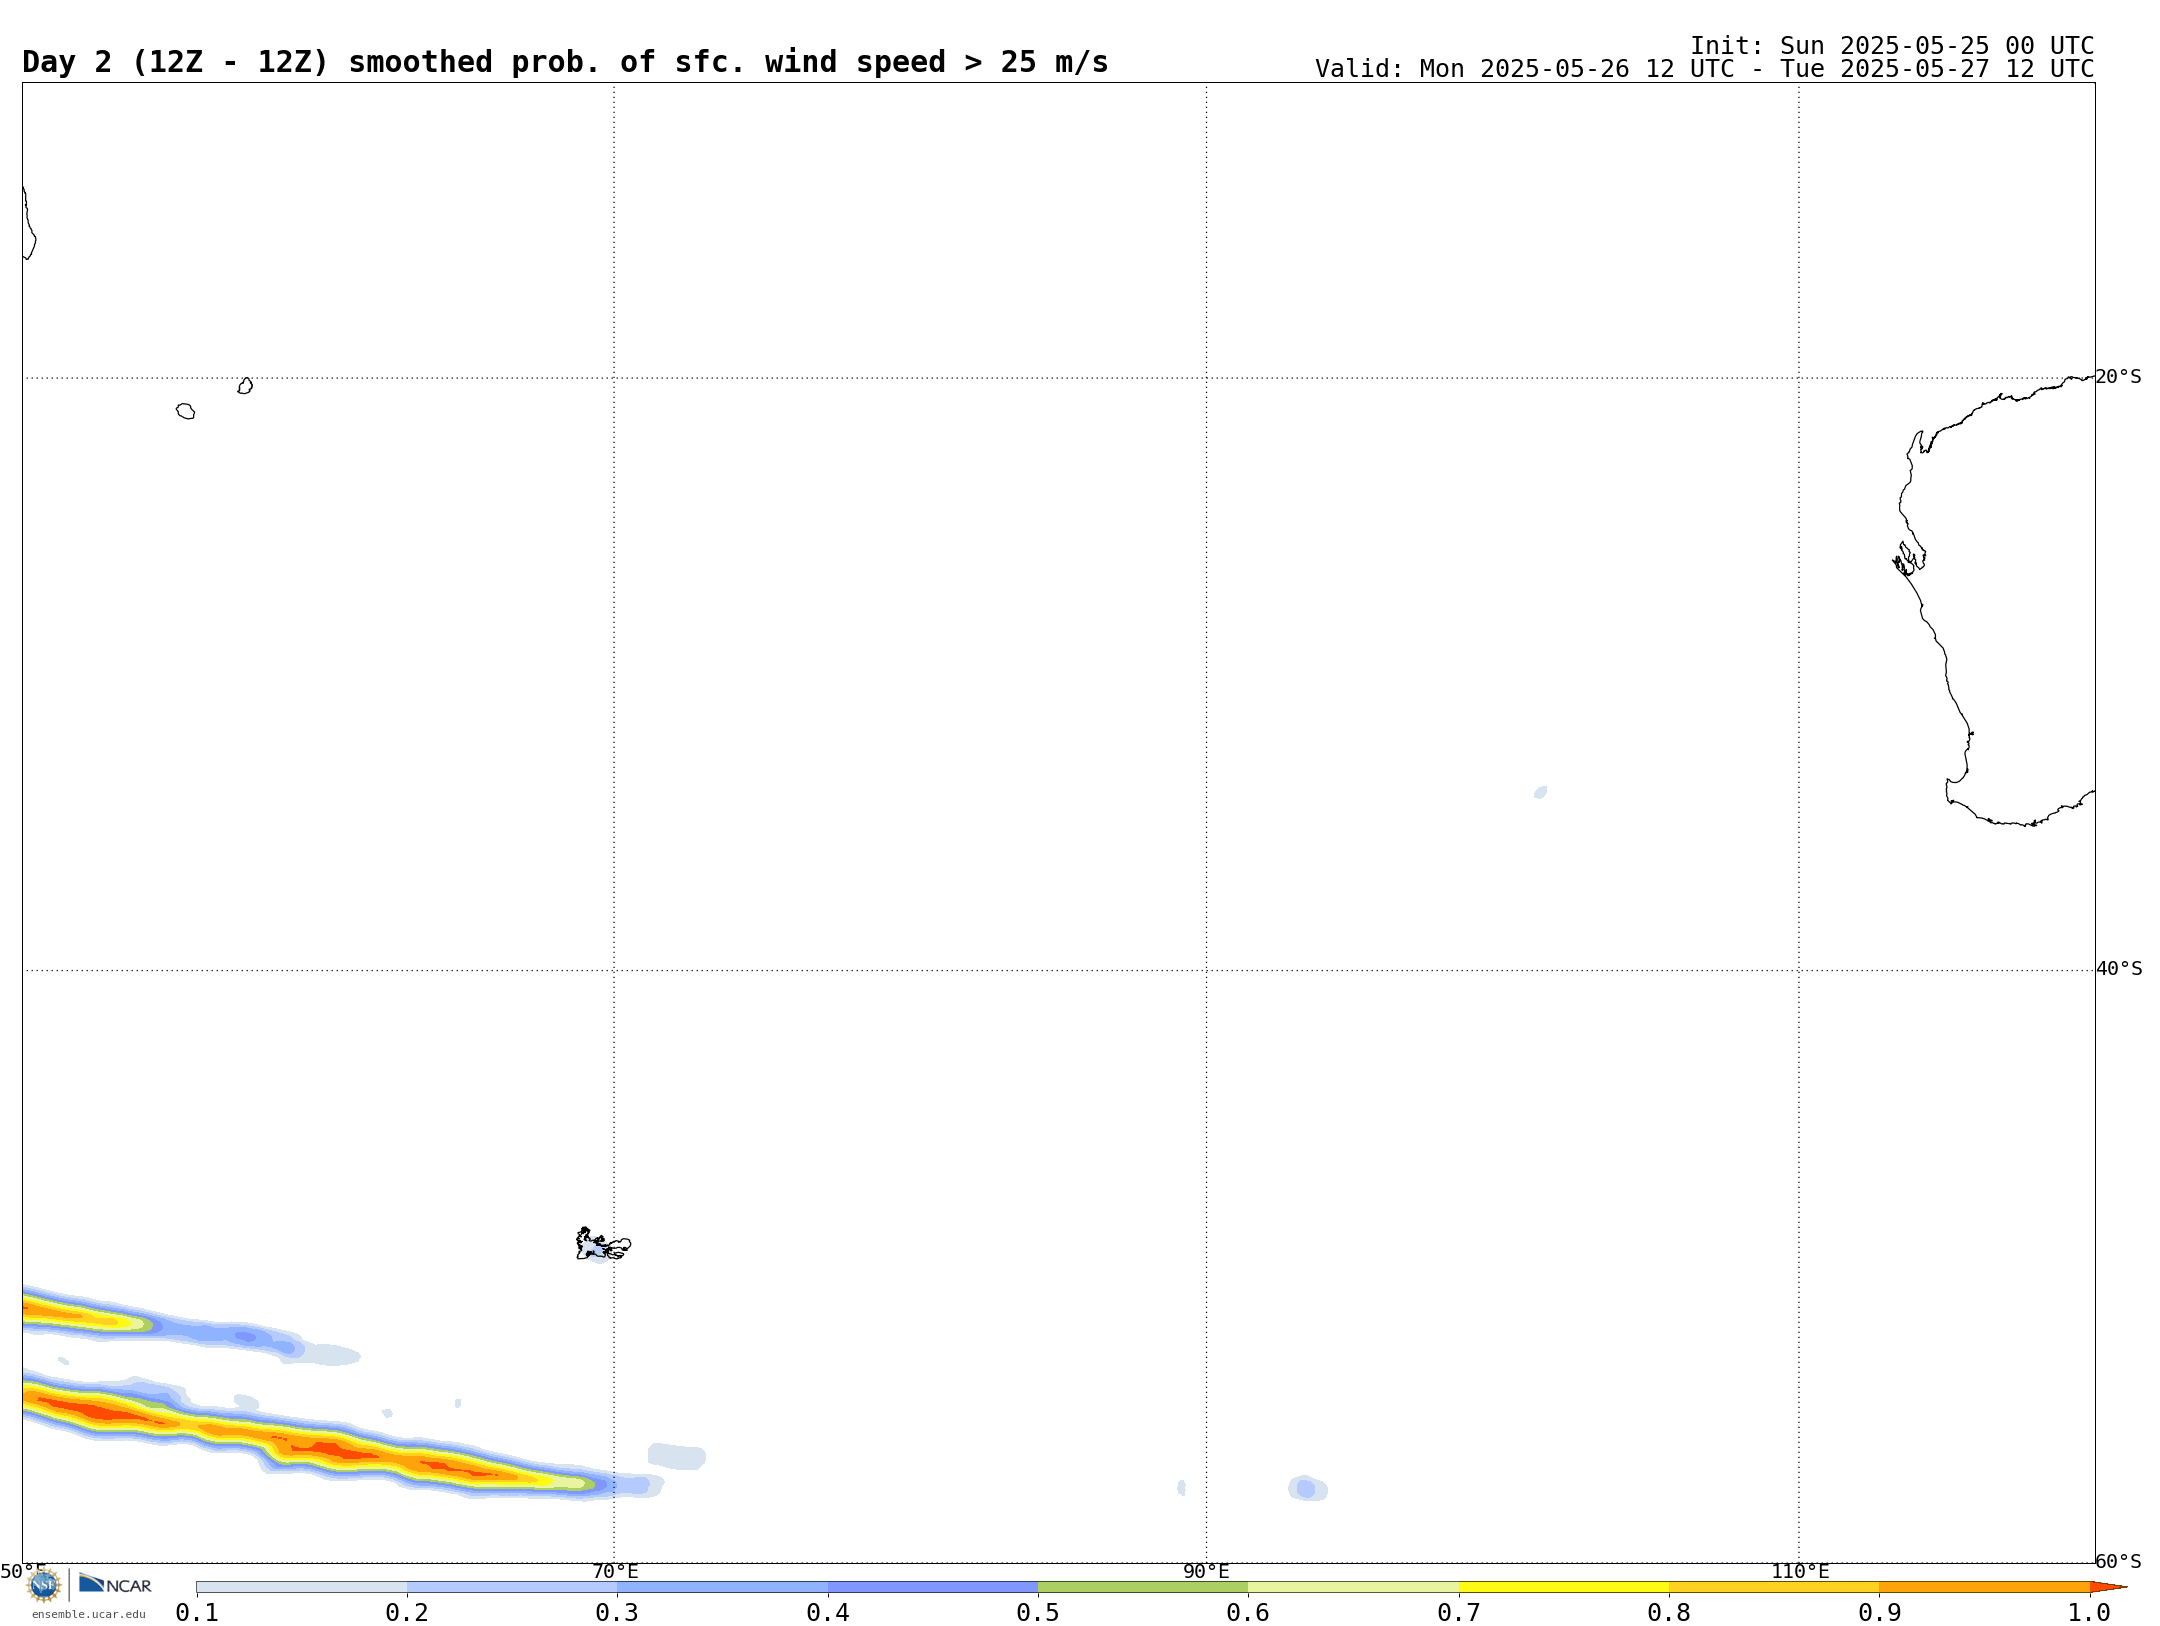
Task: Click the 90°E longitude label
Action: click(x=1206, y=1571)
